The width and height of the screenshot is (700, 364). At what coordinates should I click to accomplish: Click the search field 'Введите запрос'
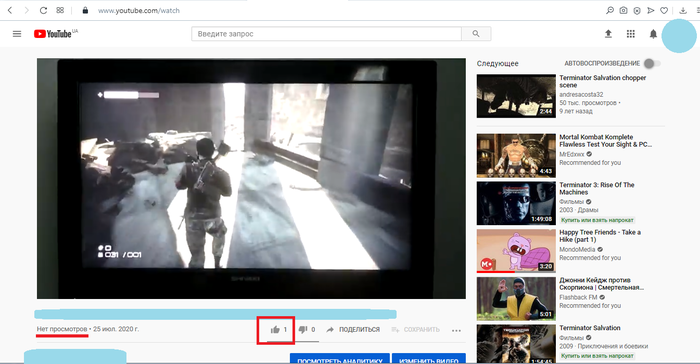[326, 33]
